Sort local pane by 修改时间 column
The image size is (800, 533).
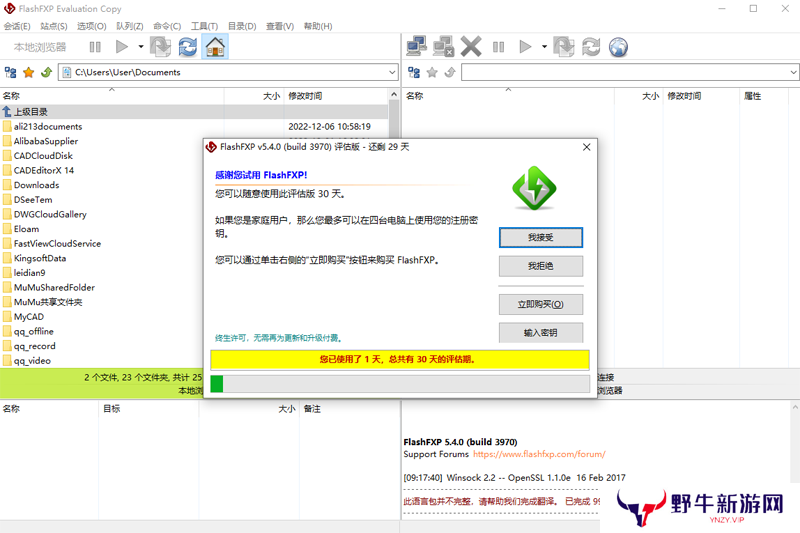click(x=305, y=96)
